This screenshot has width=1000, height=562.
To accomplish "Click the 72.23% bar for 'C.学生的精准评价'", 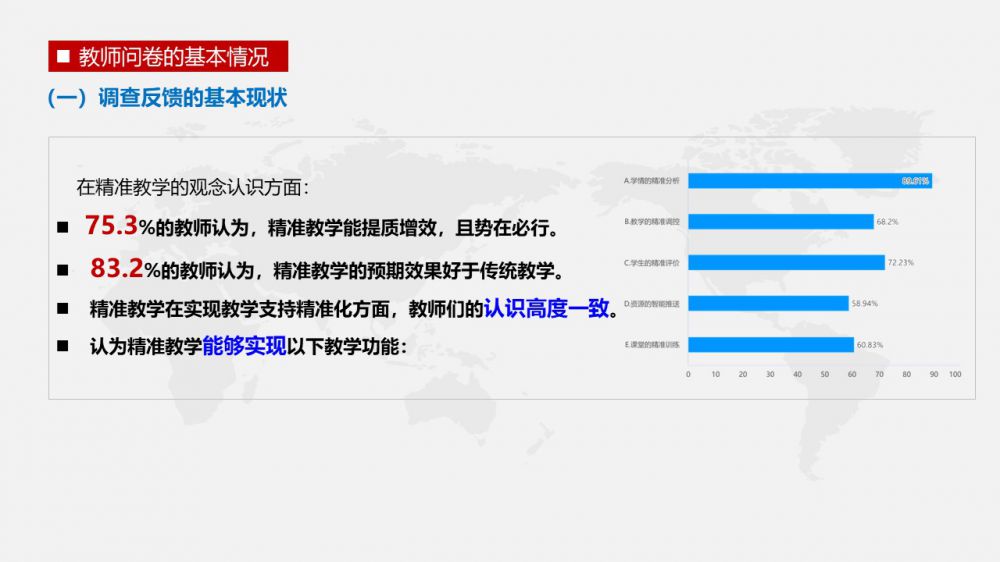I will click(786, 263).
